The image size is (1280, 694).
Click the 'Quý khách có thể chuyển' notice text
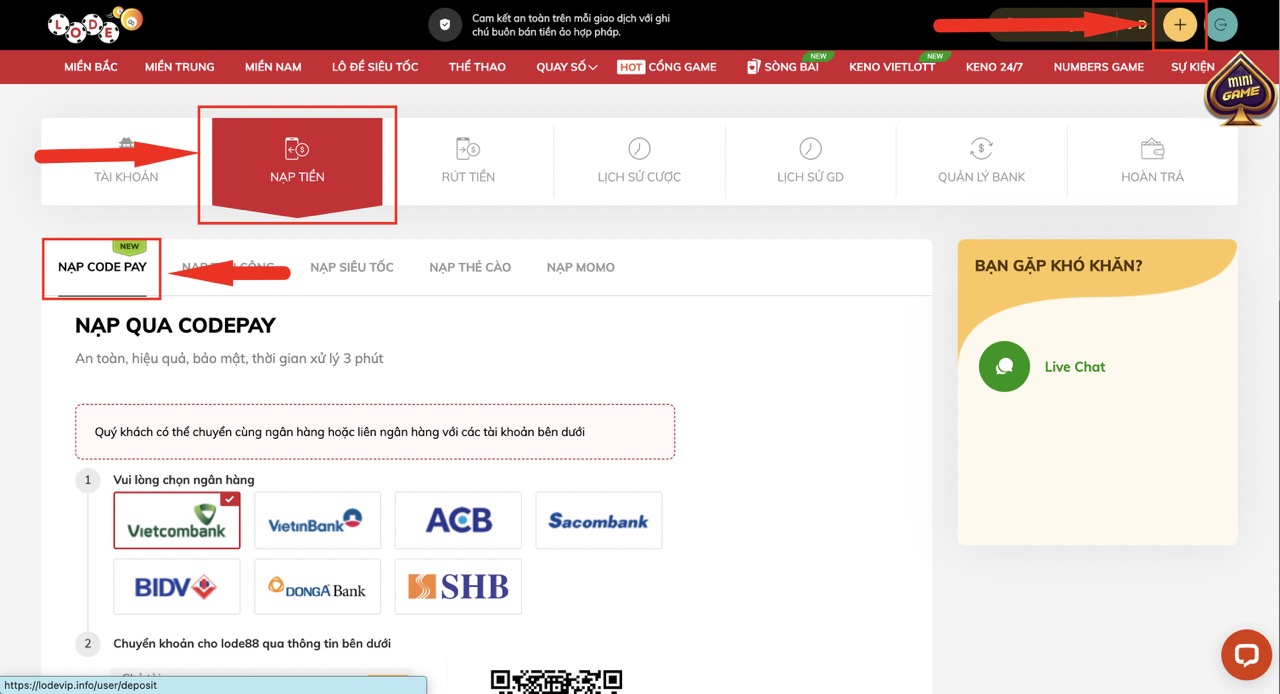340,432
